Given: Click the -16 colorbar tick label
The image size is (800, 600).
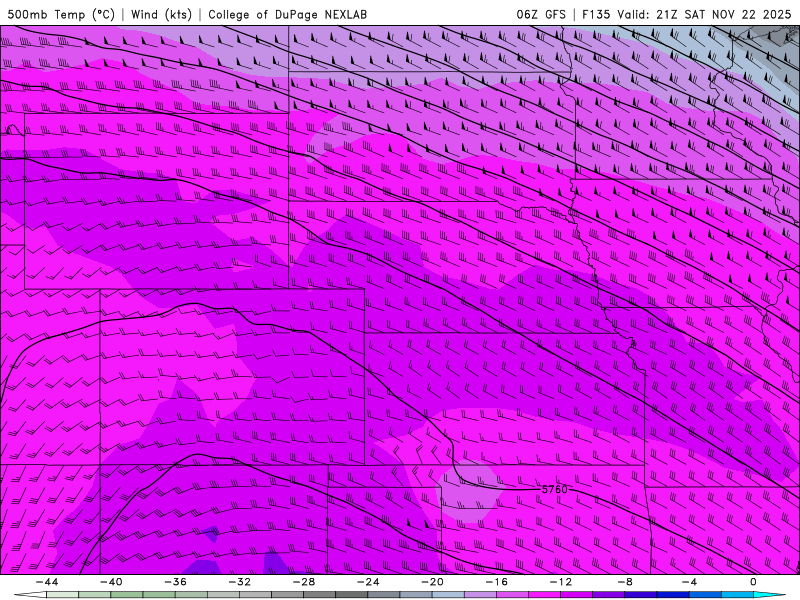Looking at the screenshot, I should pos(497,582).
